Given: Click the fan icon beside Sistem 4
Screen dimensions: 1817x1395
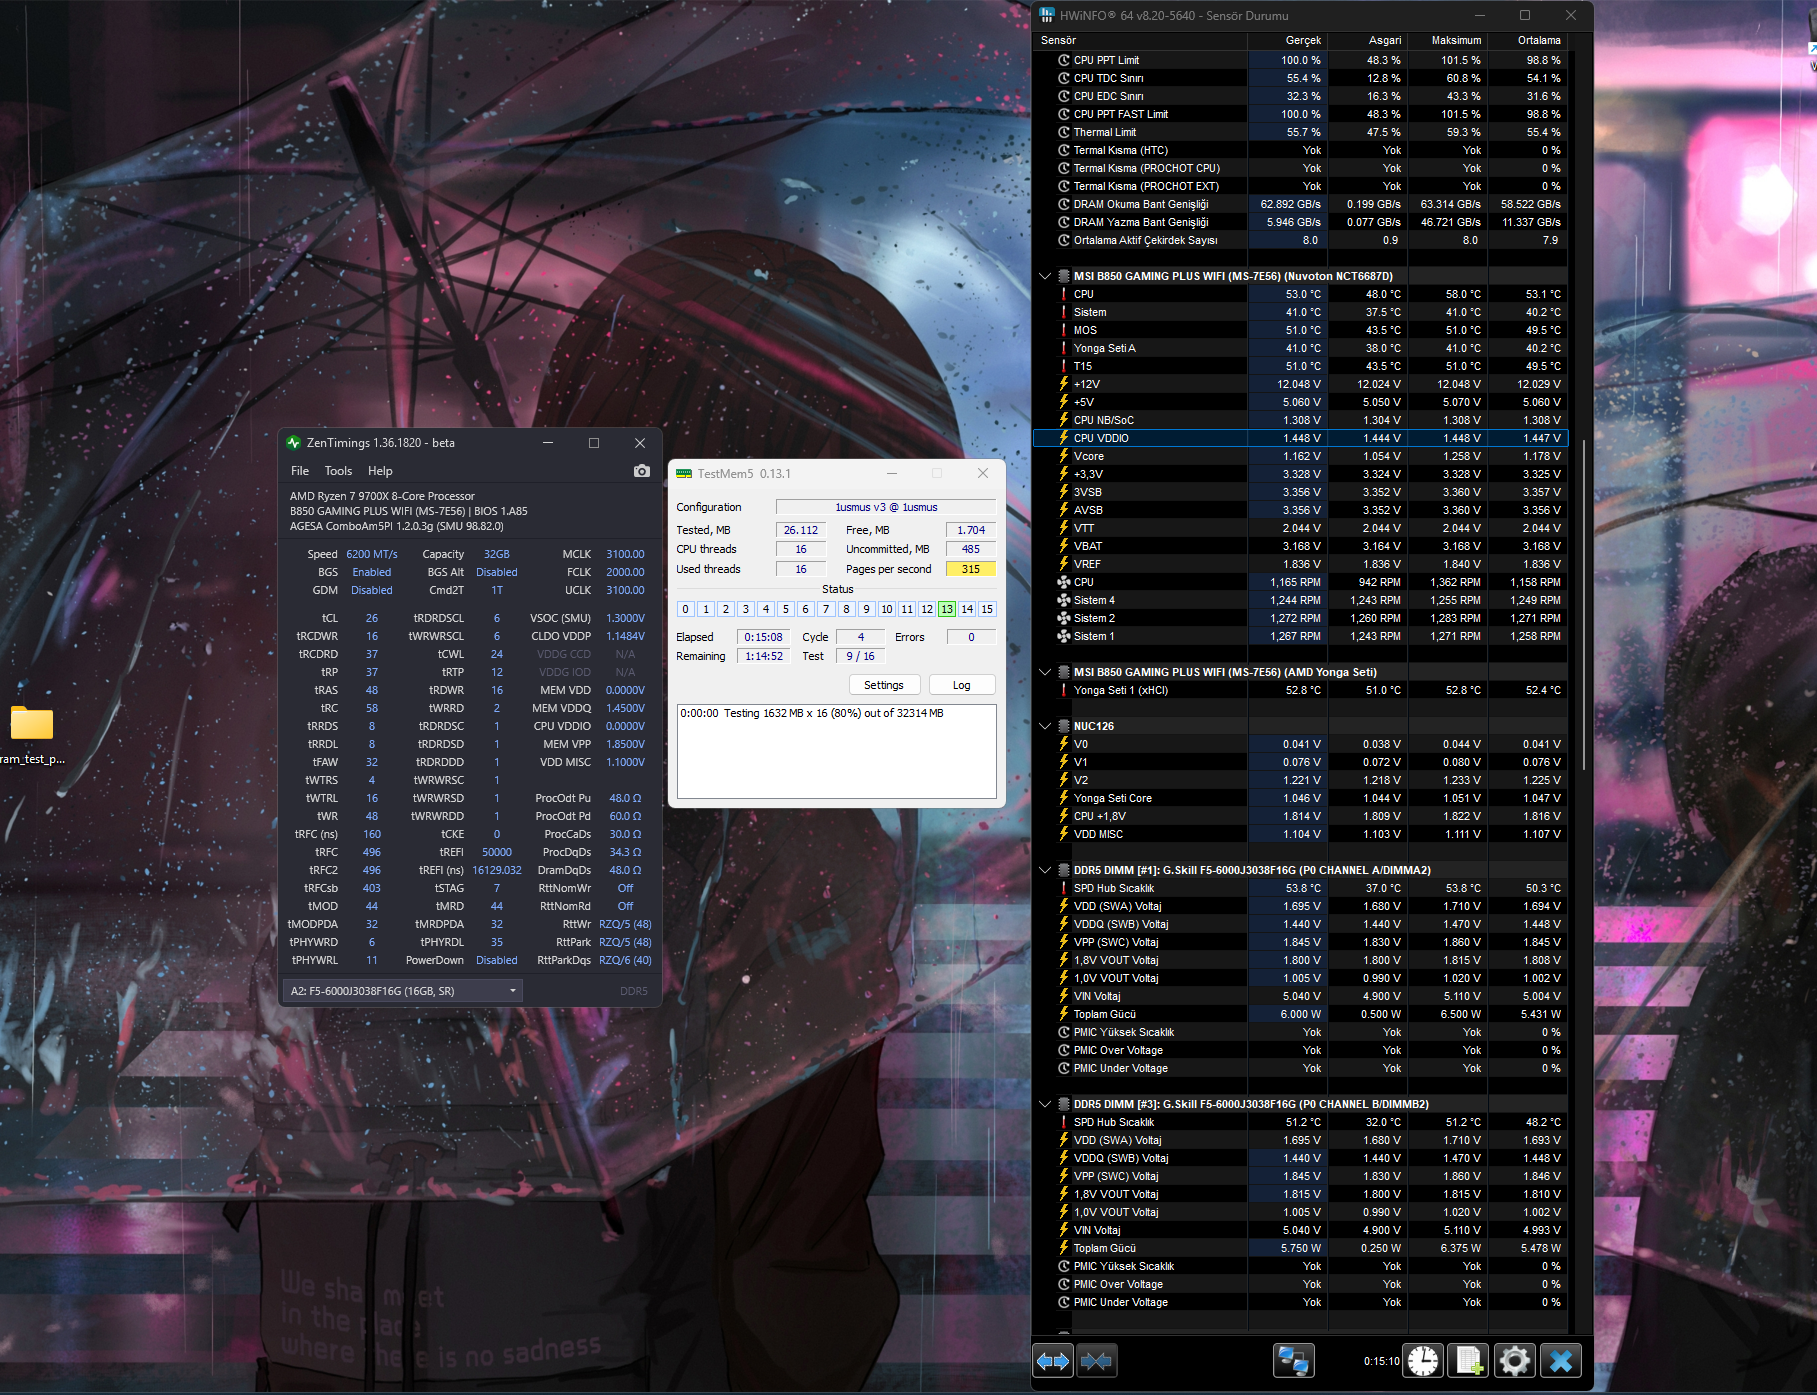Looking at the screenshot, I should pyautogui.click(x=1064, y=600).
